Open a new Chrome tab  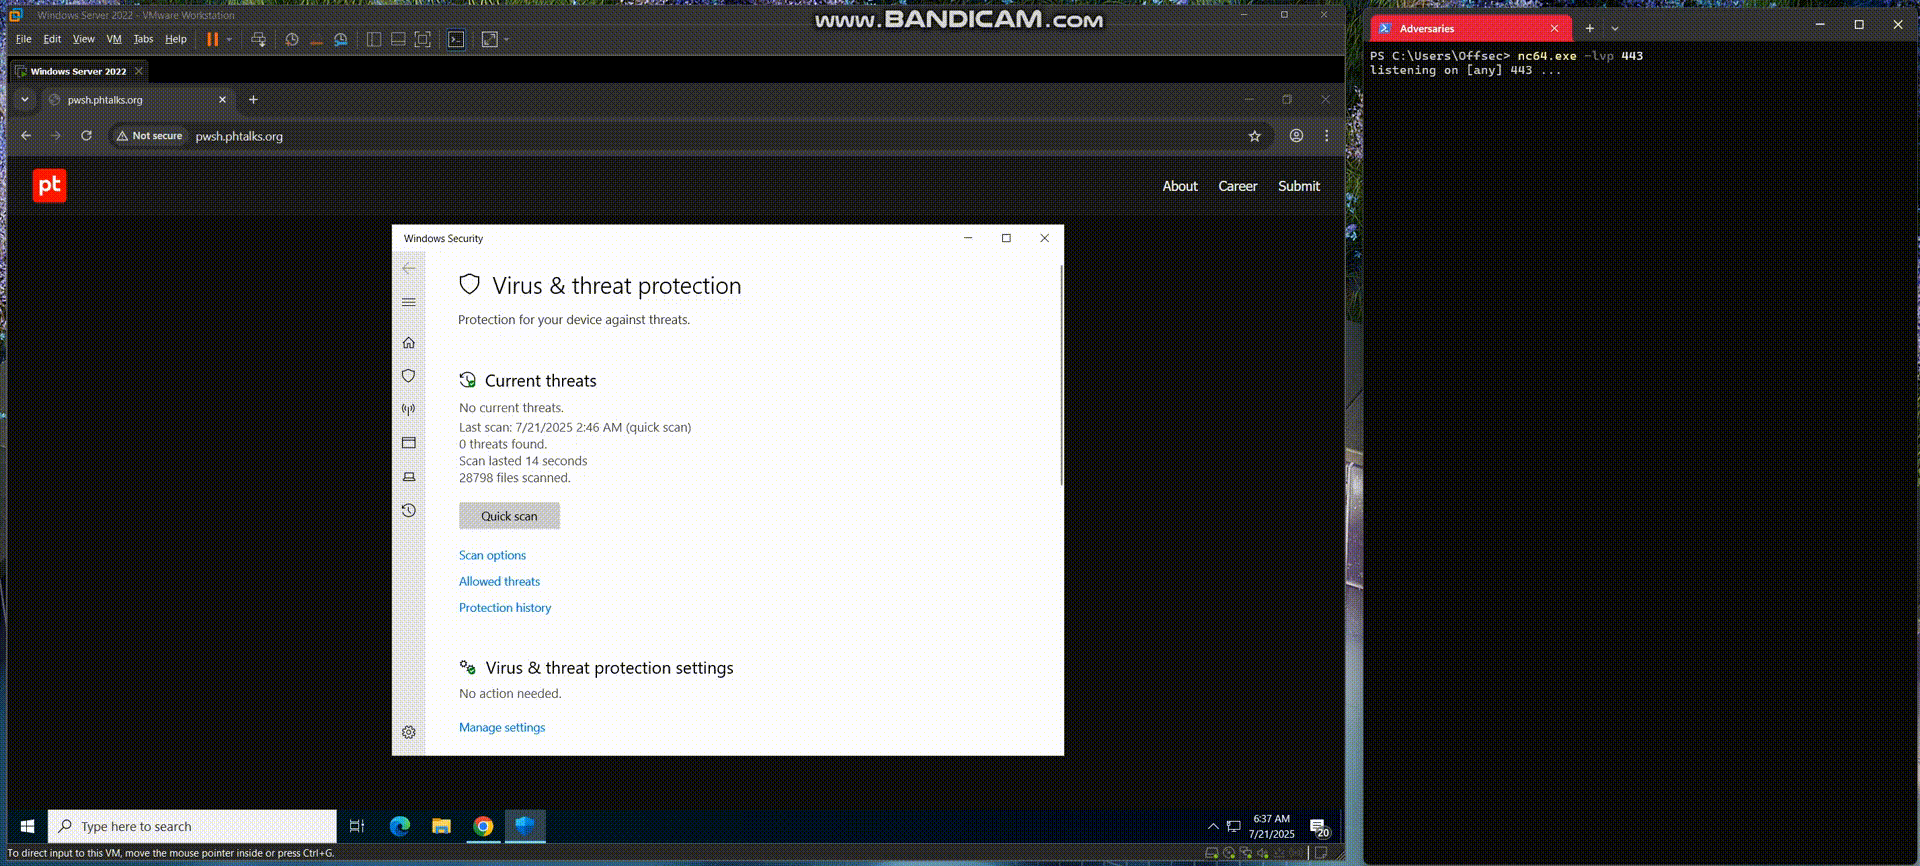(x=253, y=99)
